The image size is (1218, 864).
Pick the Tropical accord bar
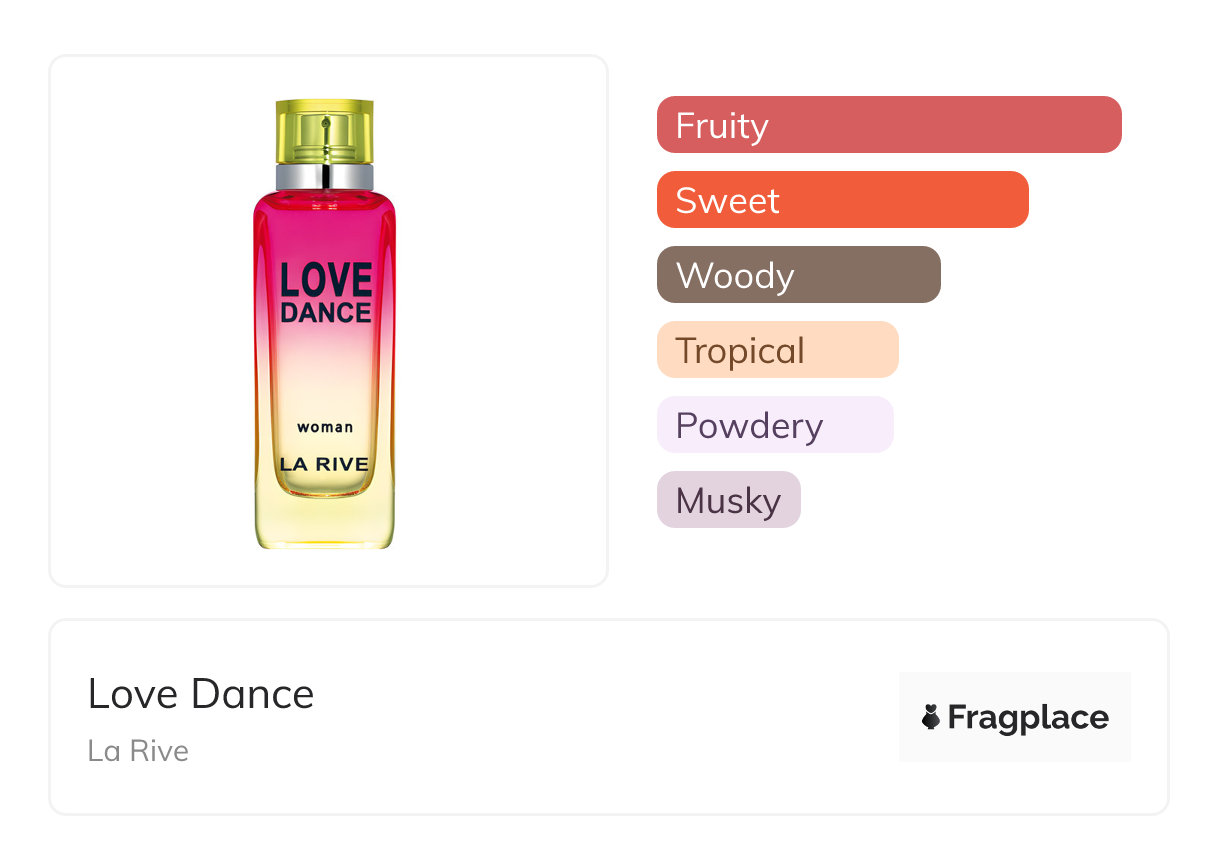[x=777, y=350]
